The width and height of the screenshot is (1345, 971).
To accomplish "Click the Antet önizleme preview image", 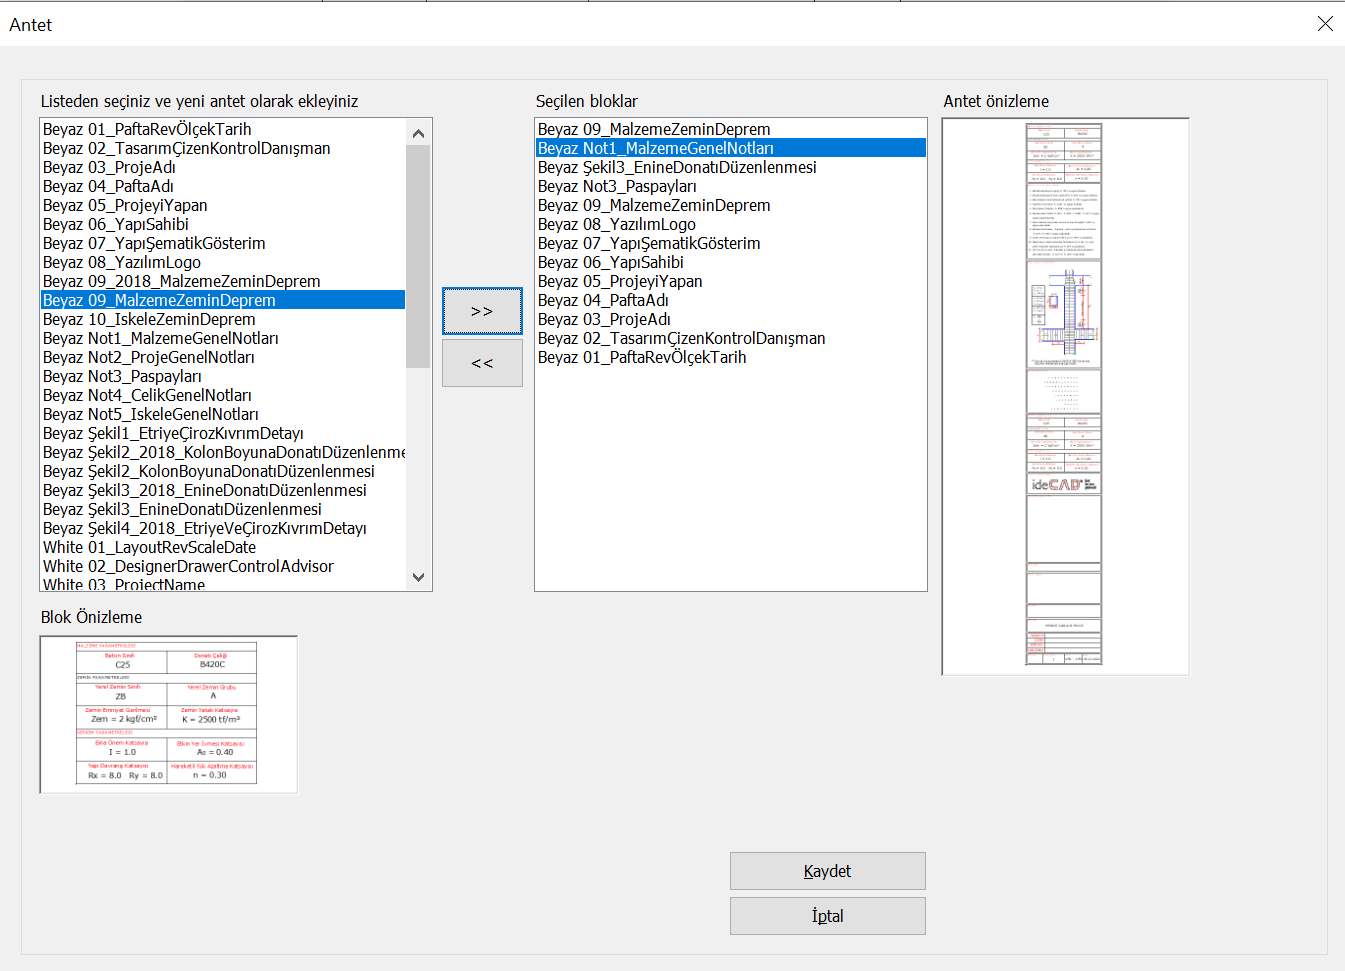I will (x=1065, y=396).
